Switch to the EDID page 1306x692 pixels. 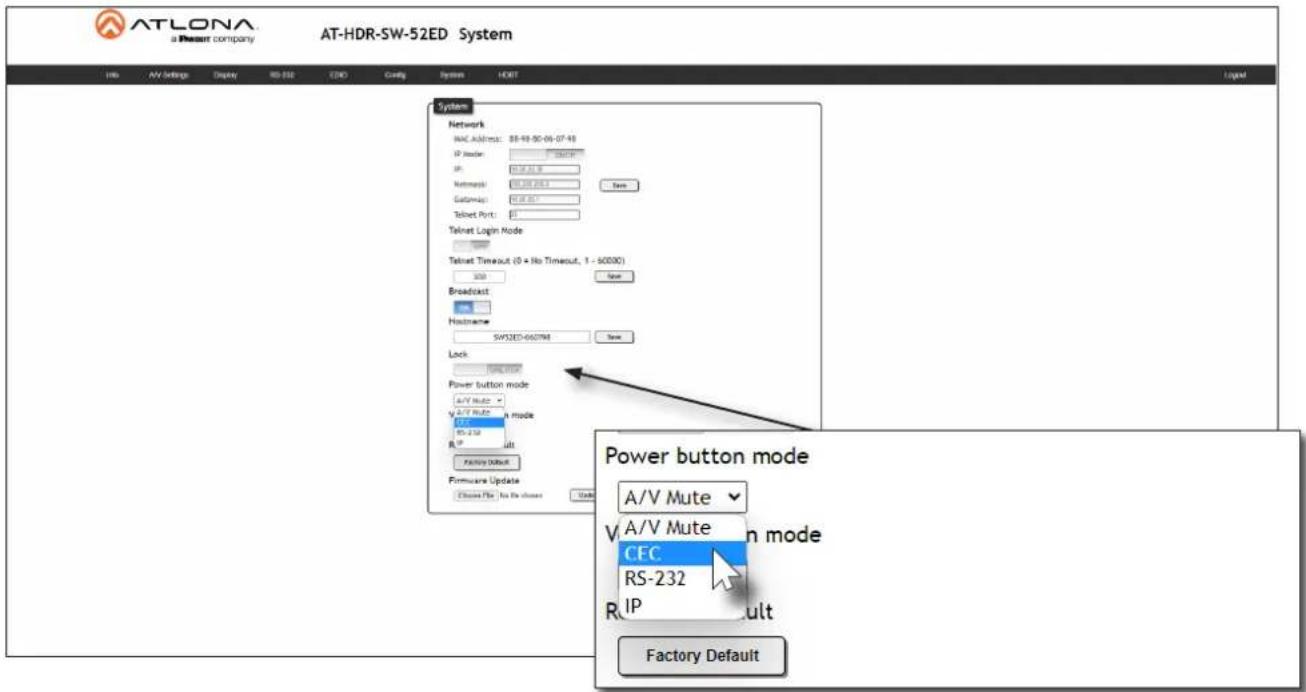[x=338, y=75]
